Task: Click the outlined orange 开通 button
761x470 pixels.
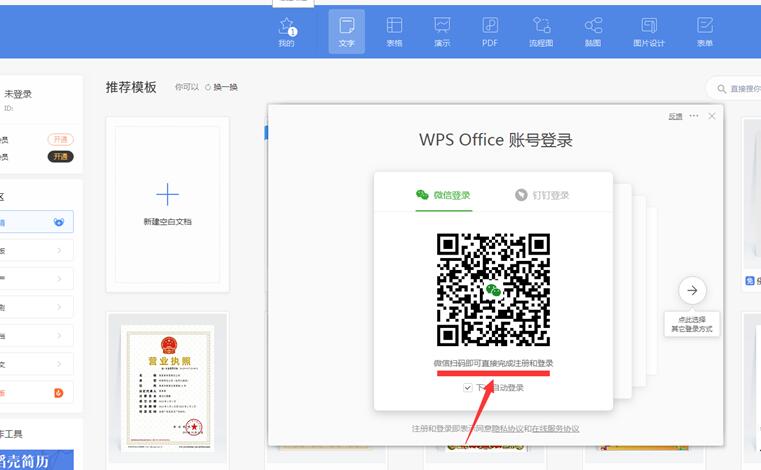Action: point(60,140)
